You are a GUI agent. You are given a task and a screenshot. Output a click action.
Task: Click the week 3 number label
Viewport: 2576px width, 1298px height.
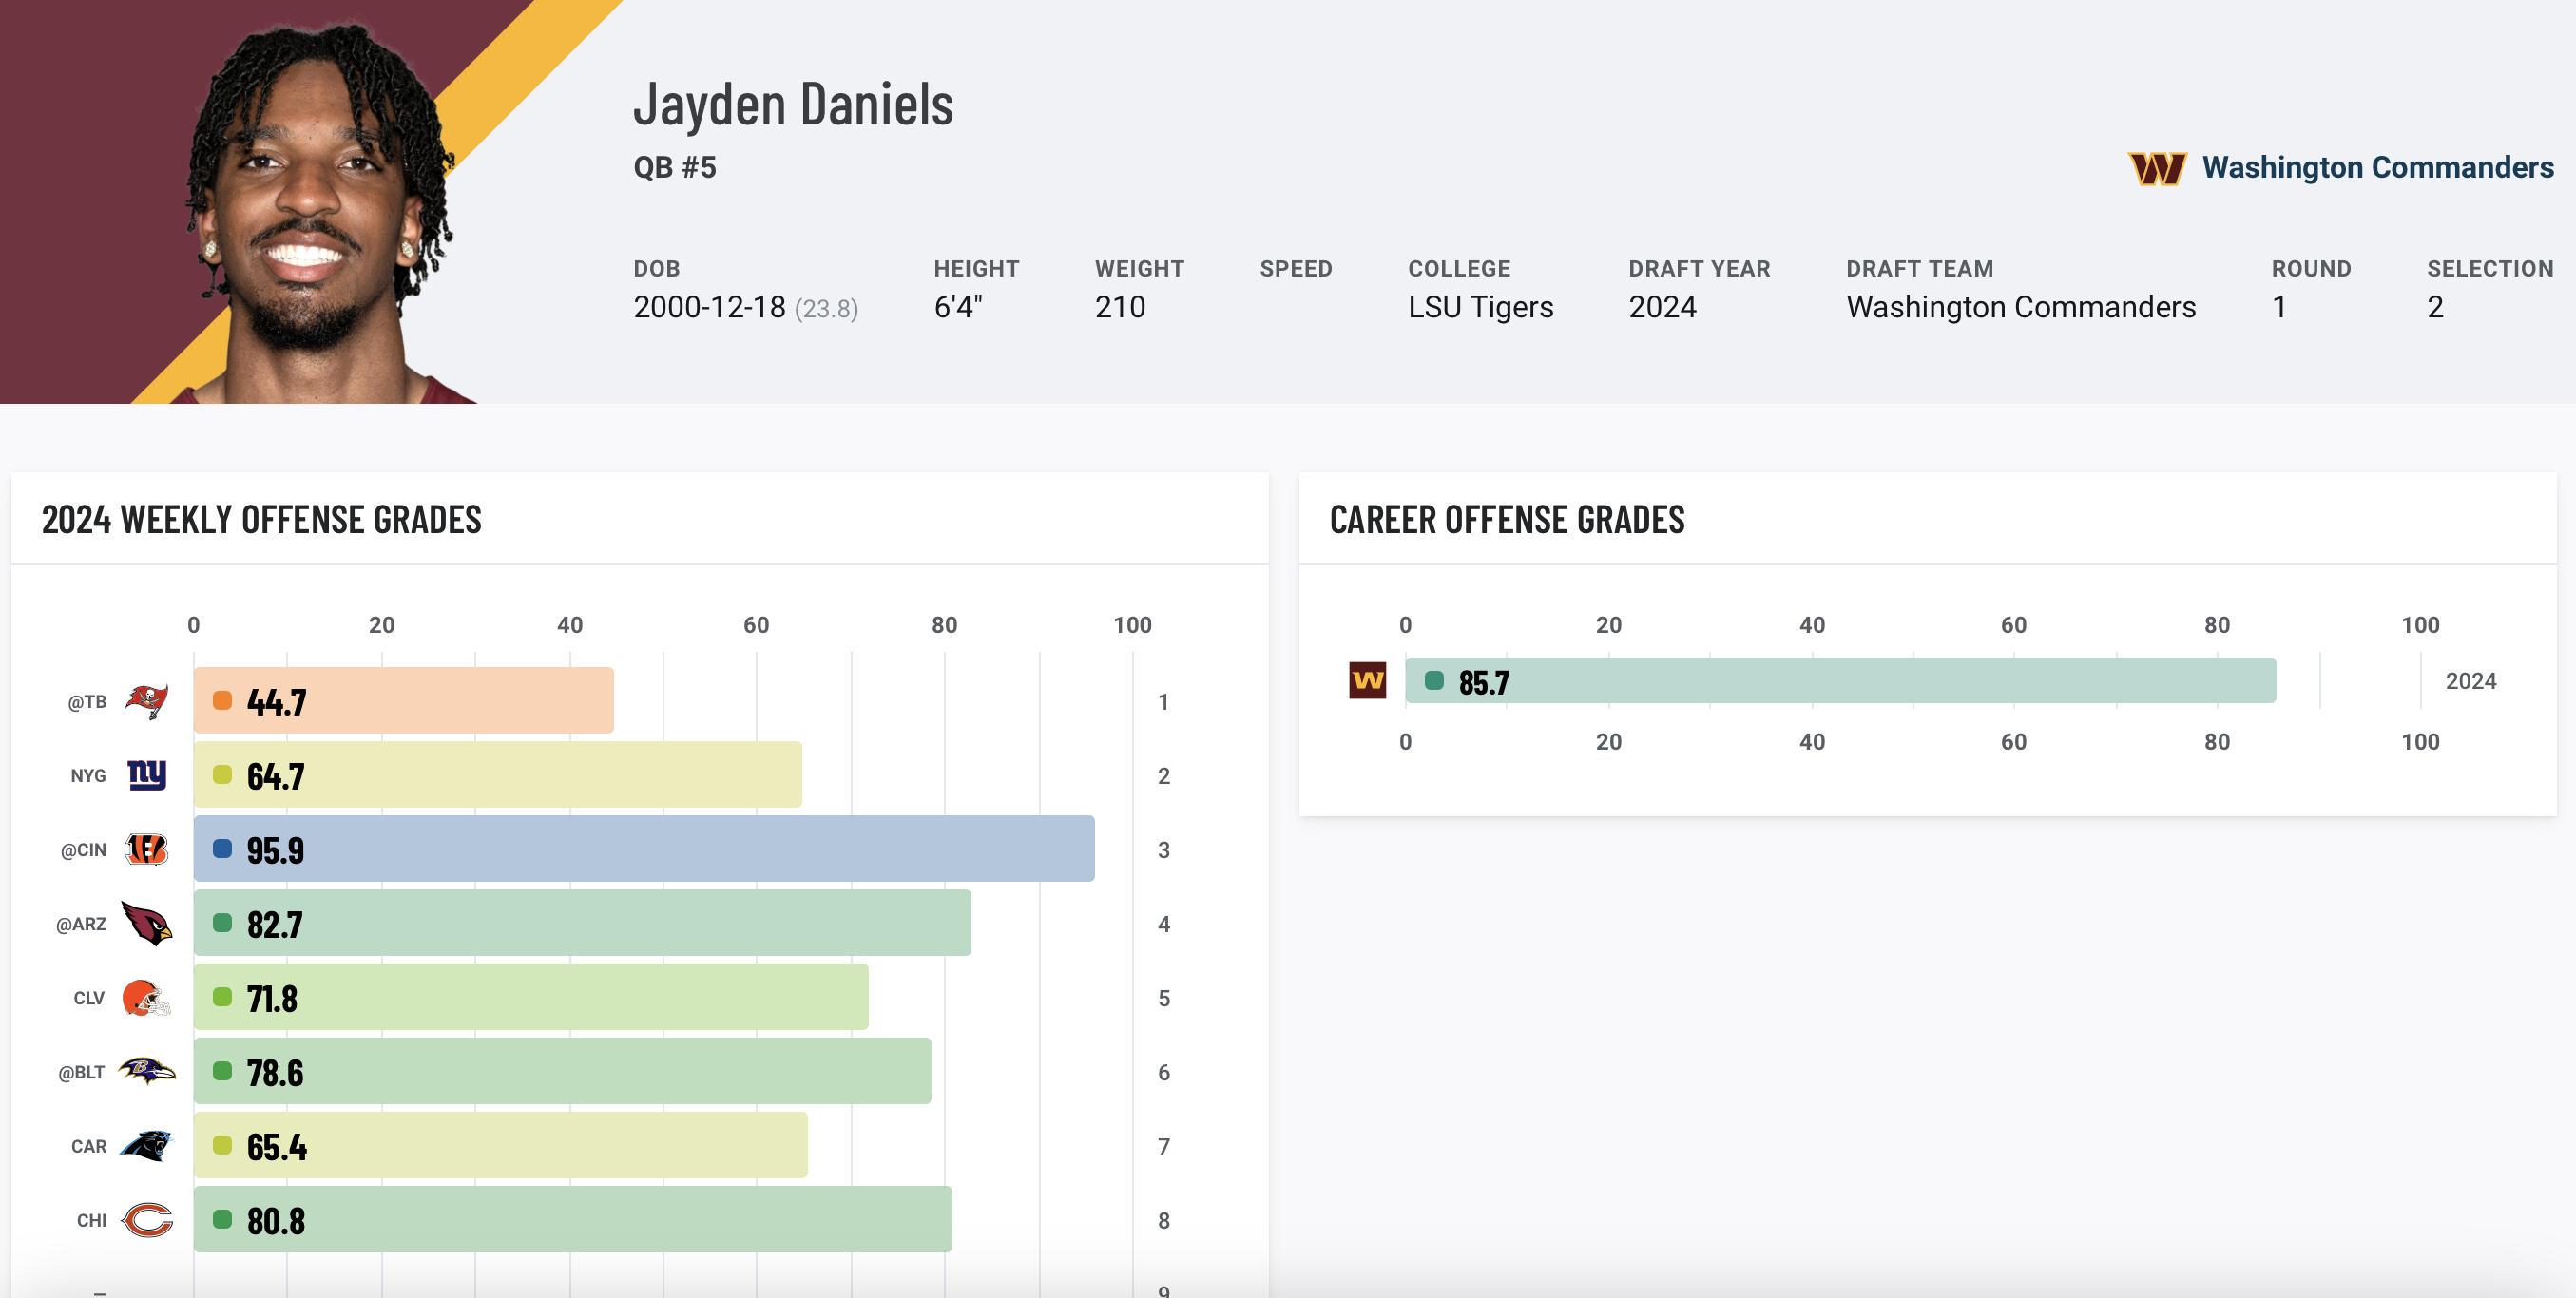click(1163, 850)
